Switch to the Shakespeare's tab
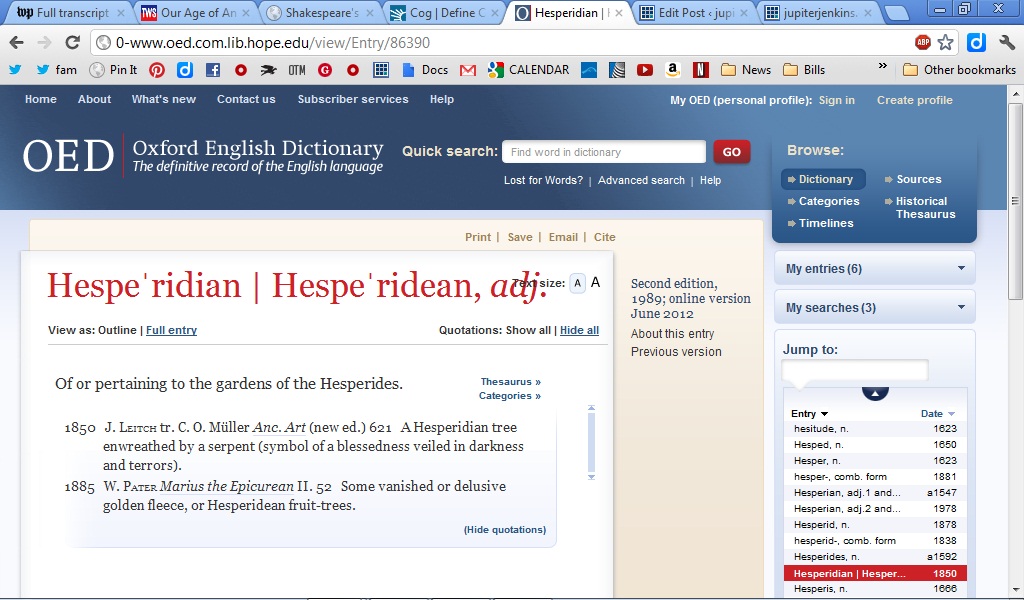Image resolution: width=1024 pixels, height=600 pixels. tap(321, 13)
